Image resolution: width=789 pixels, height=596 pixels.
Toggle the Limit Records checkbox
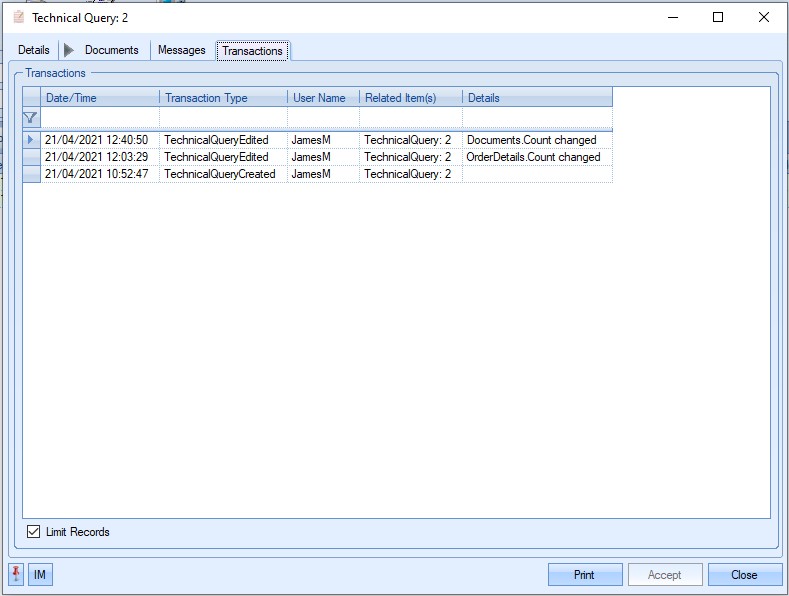click(x=34, y=532)
